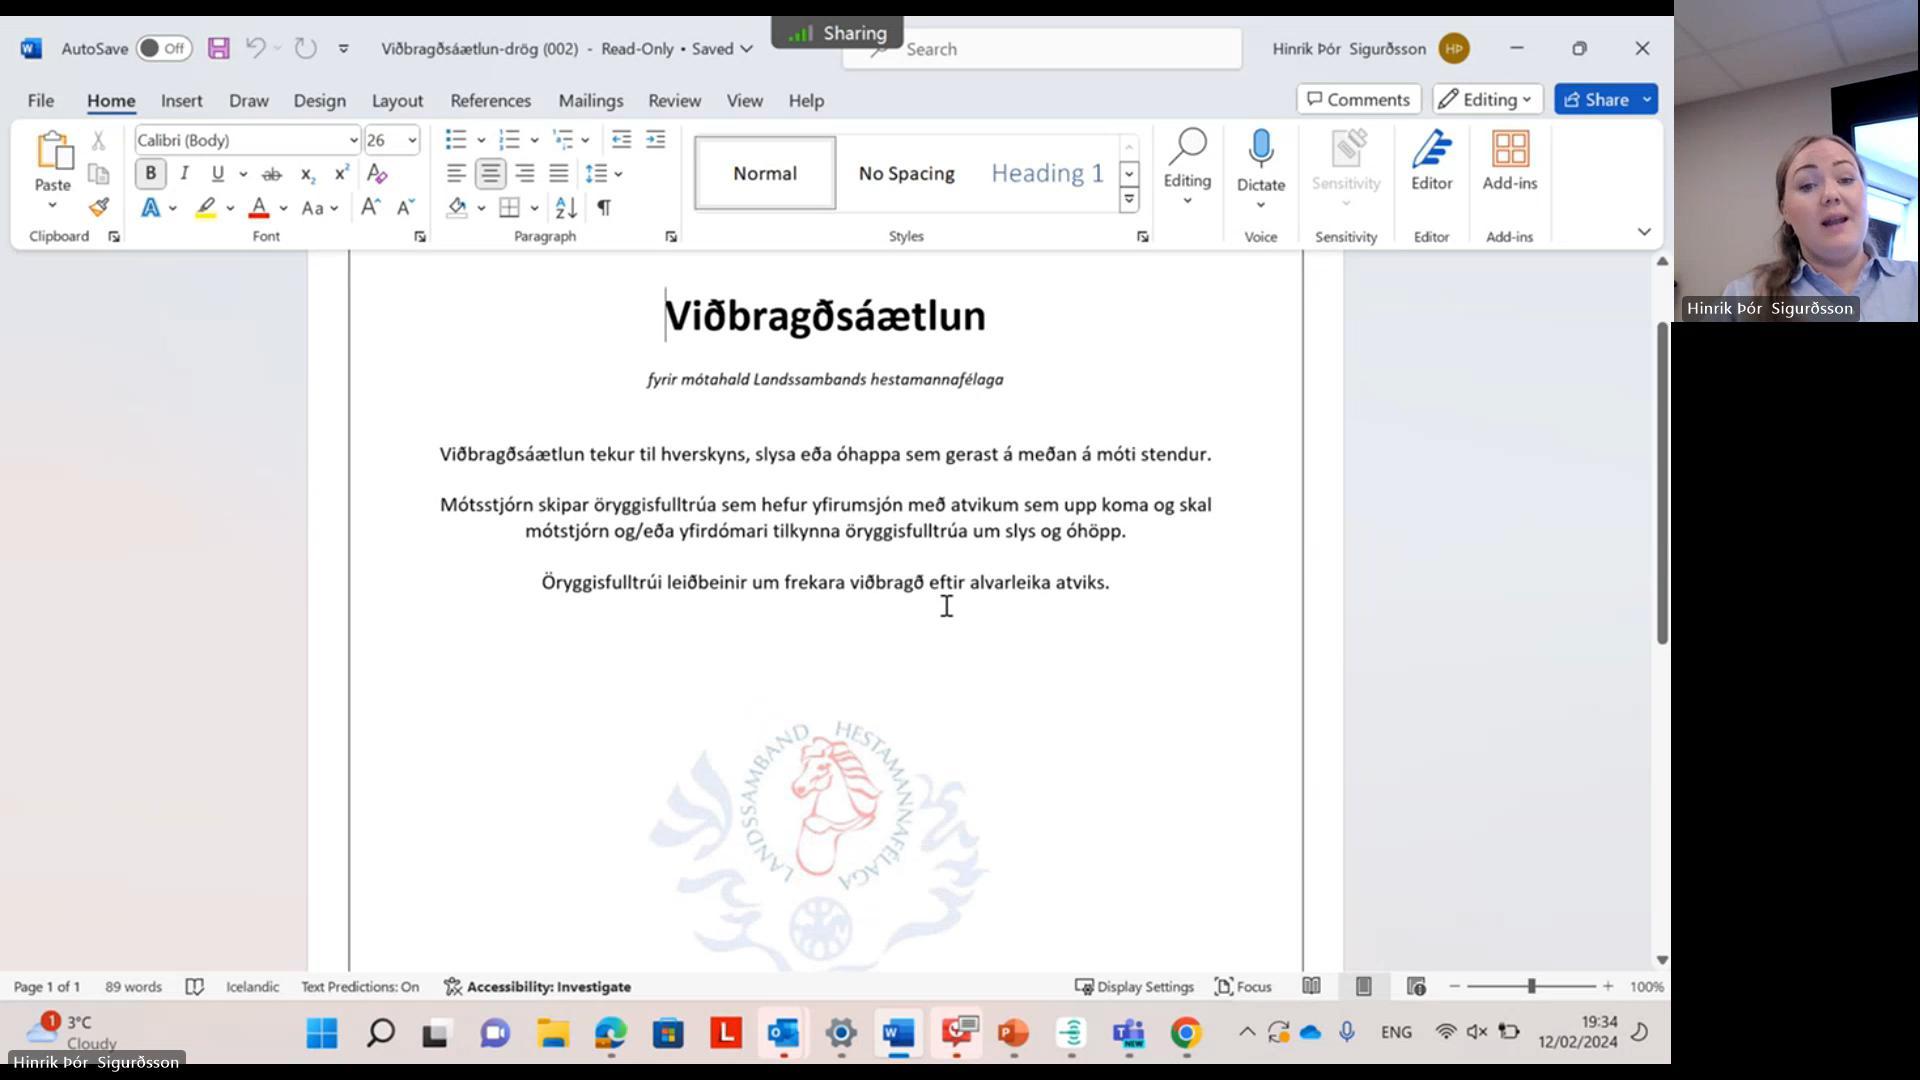
Task: Open the Editor pen tool
Action: click(x=1431, y=150)
